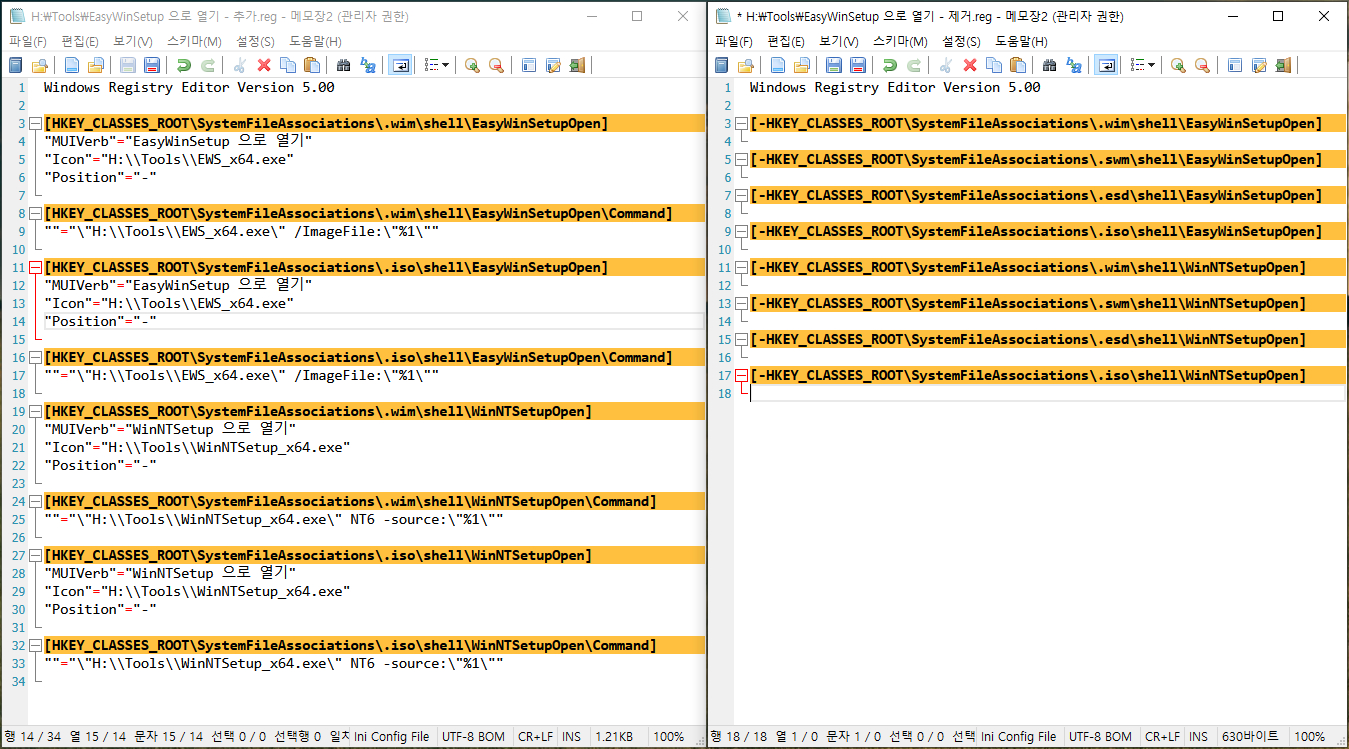1349x749 pixels.
Task: Open the 스키마(M) menu in left window
Action: 194,41
